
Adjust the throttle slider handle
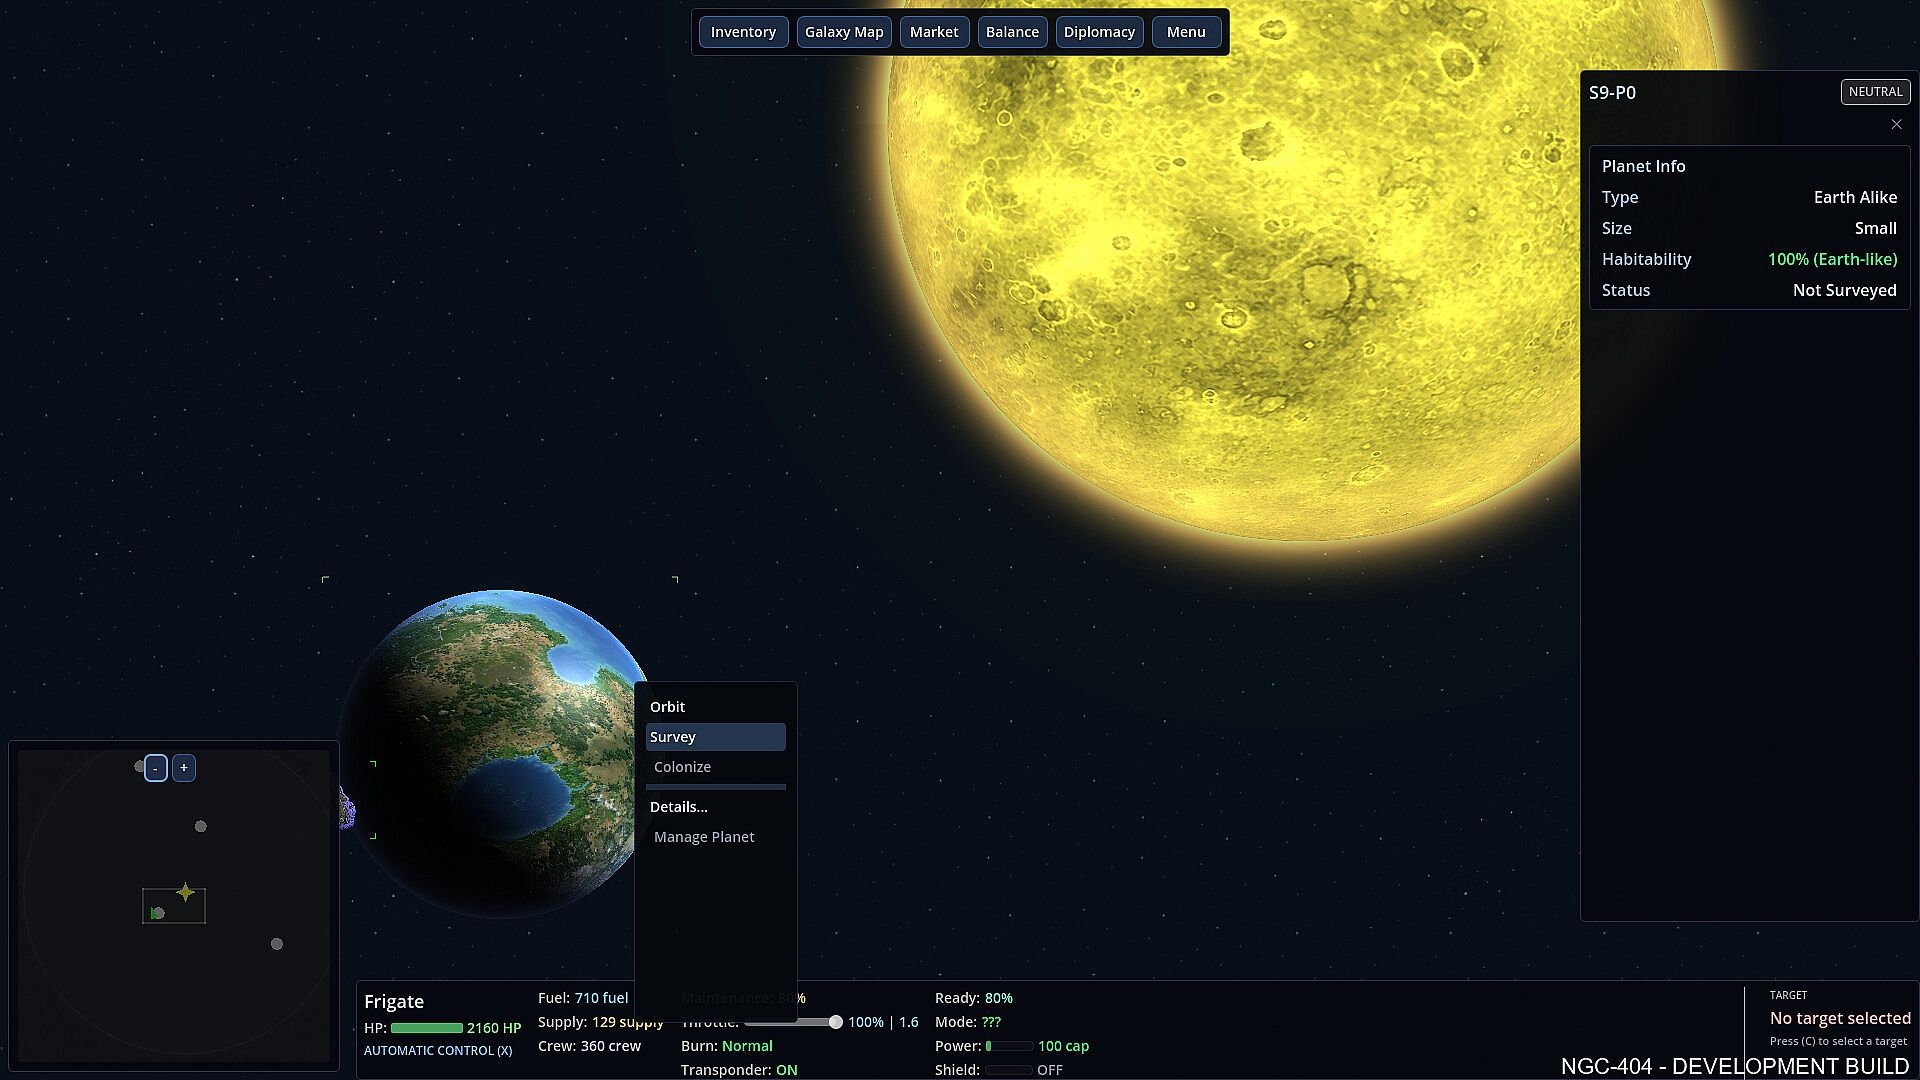pyautogui.click(x=835, y=1022)
